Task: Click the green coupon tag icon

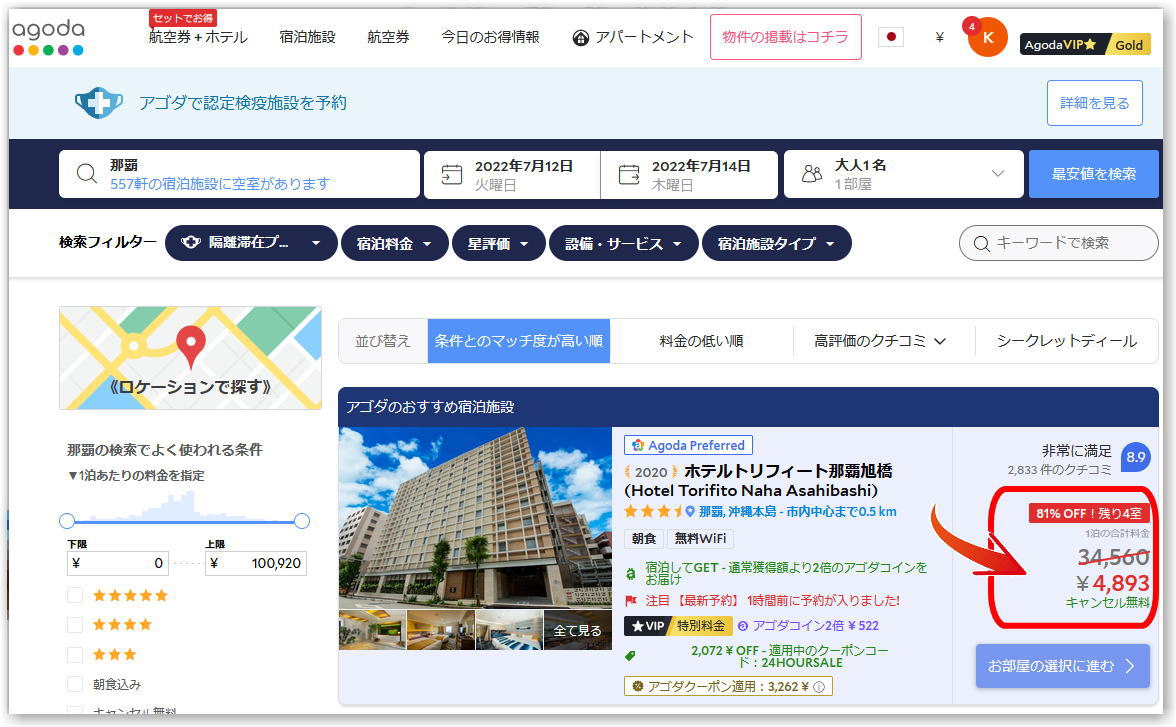Action: [x=630, y=656]
